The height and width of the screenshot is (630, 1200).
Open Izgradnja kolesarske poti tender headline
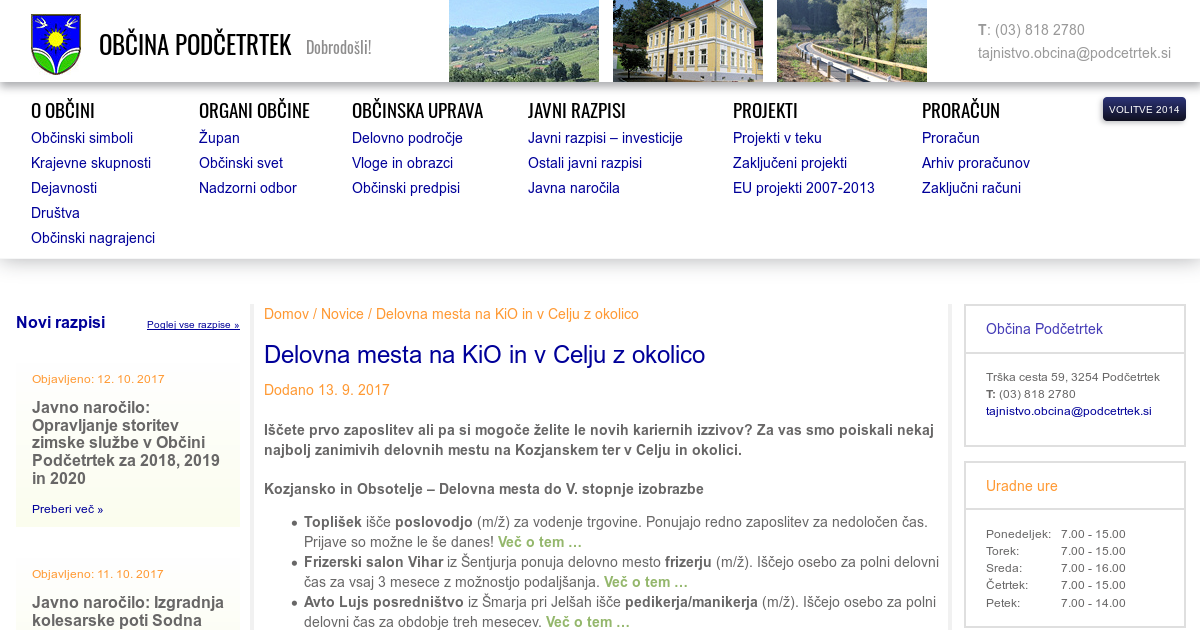click(x=128, y=611)
